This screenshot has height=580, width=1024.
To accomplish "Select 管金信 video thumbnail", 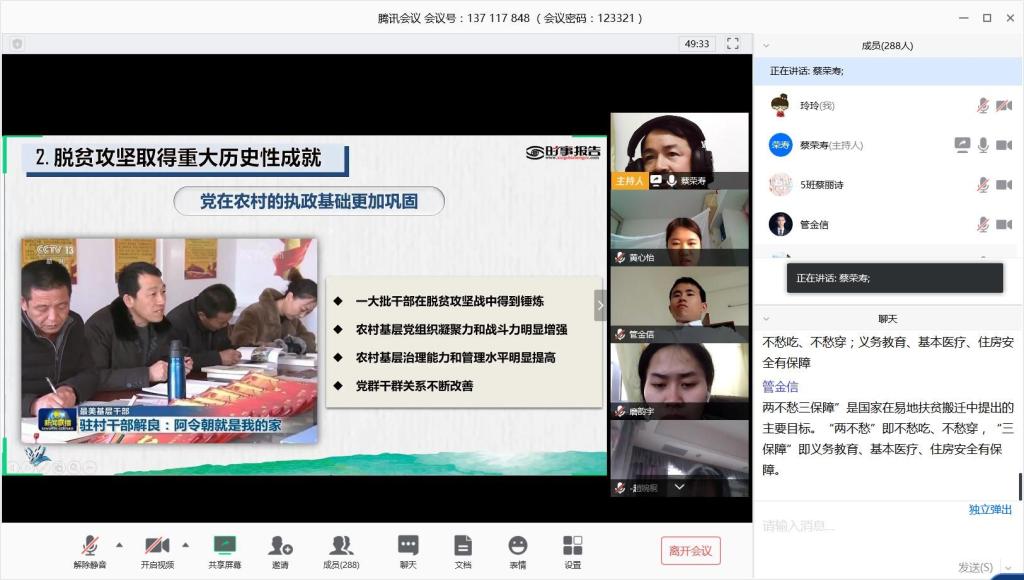I will coord(679,305).
